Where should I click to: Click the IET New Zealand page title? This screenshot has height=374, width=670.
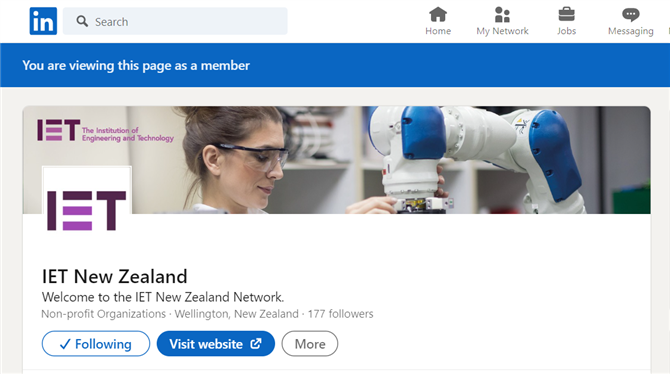[115, 277]
